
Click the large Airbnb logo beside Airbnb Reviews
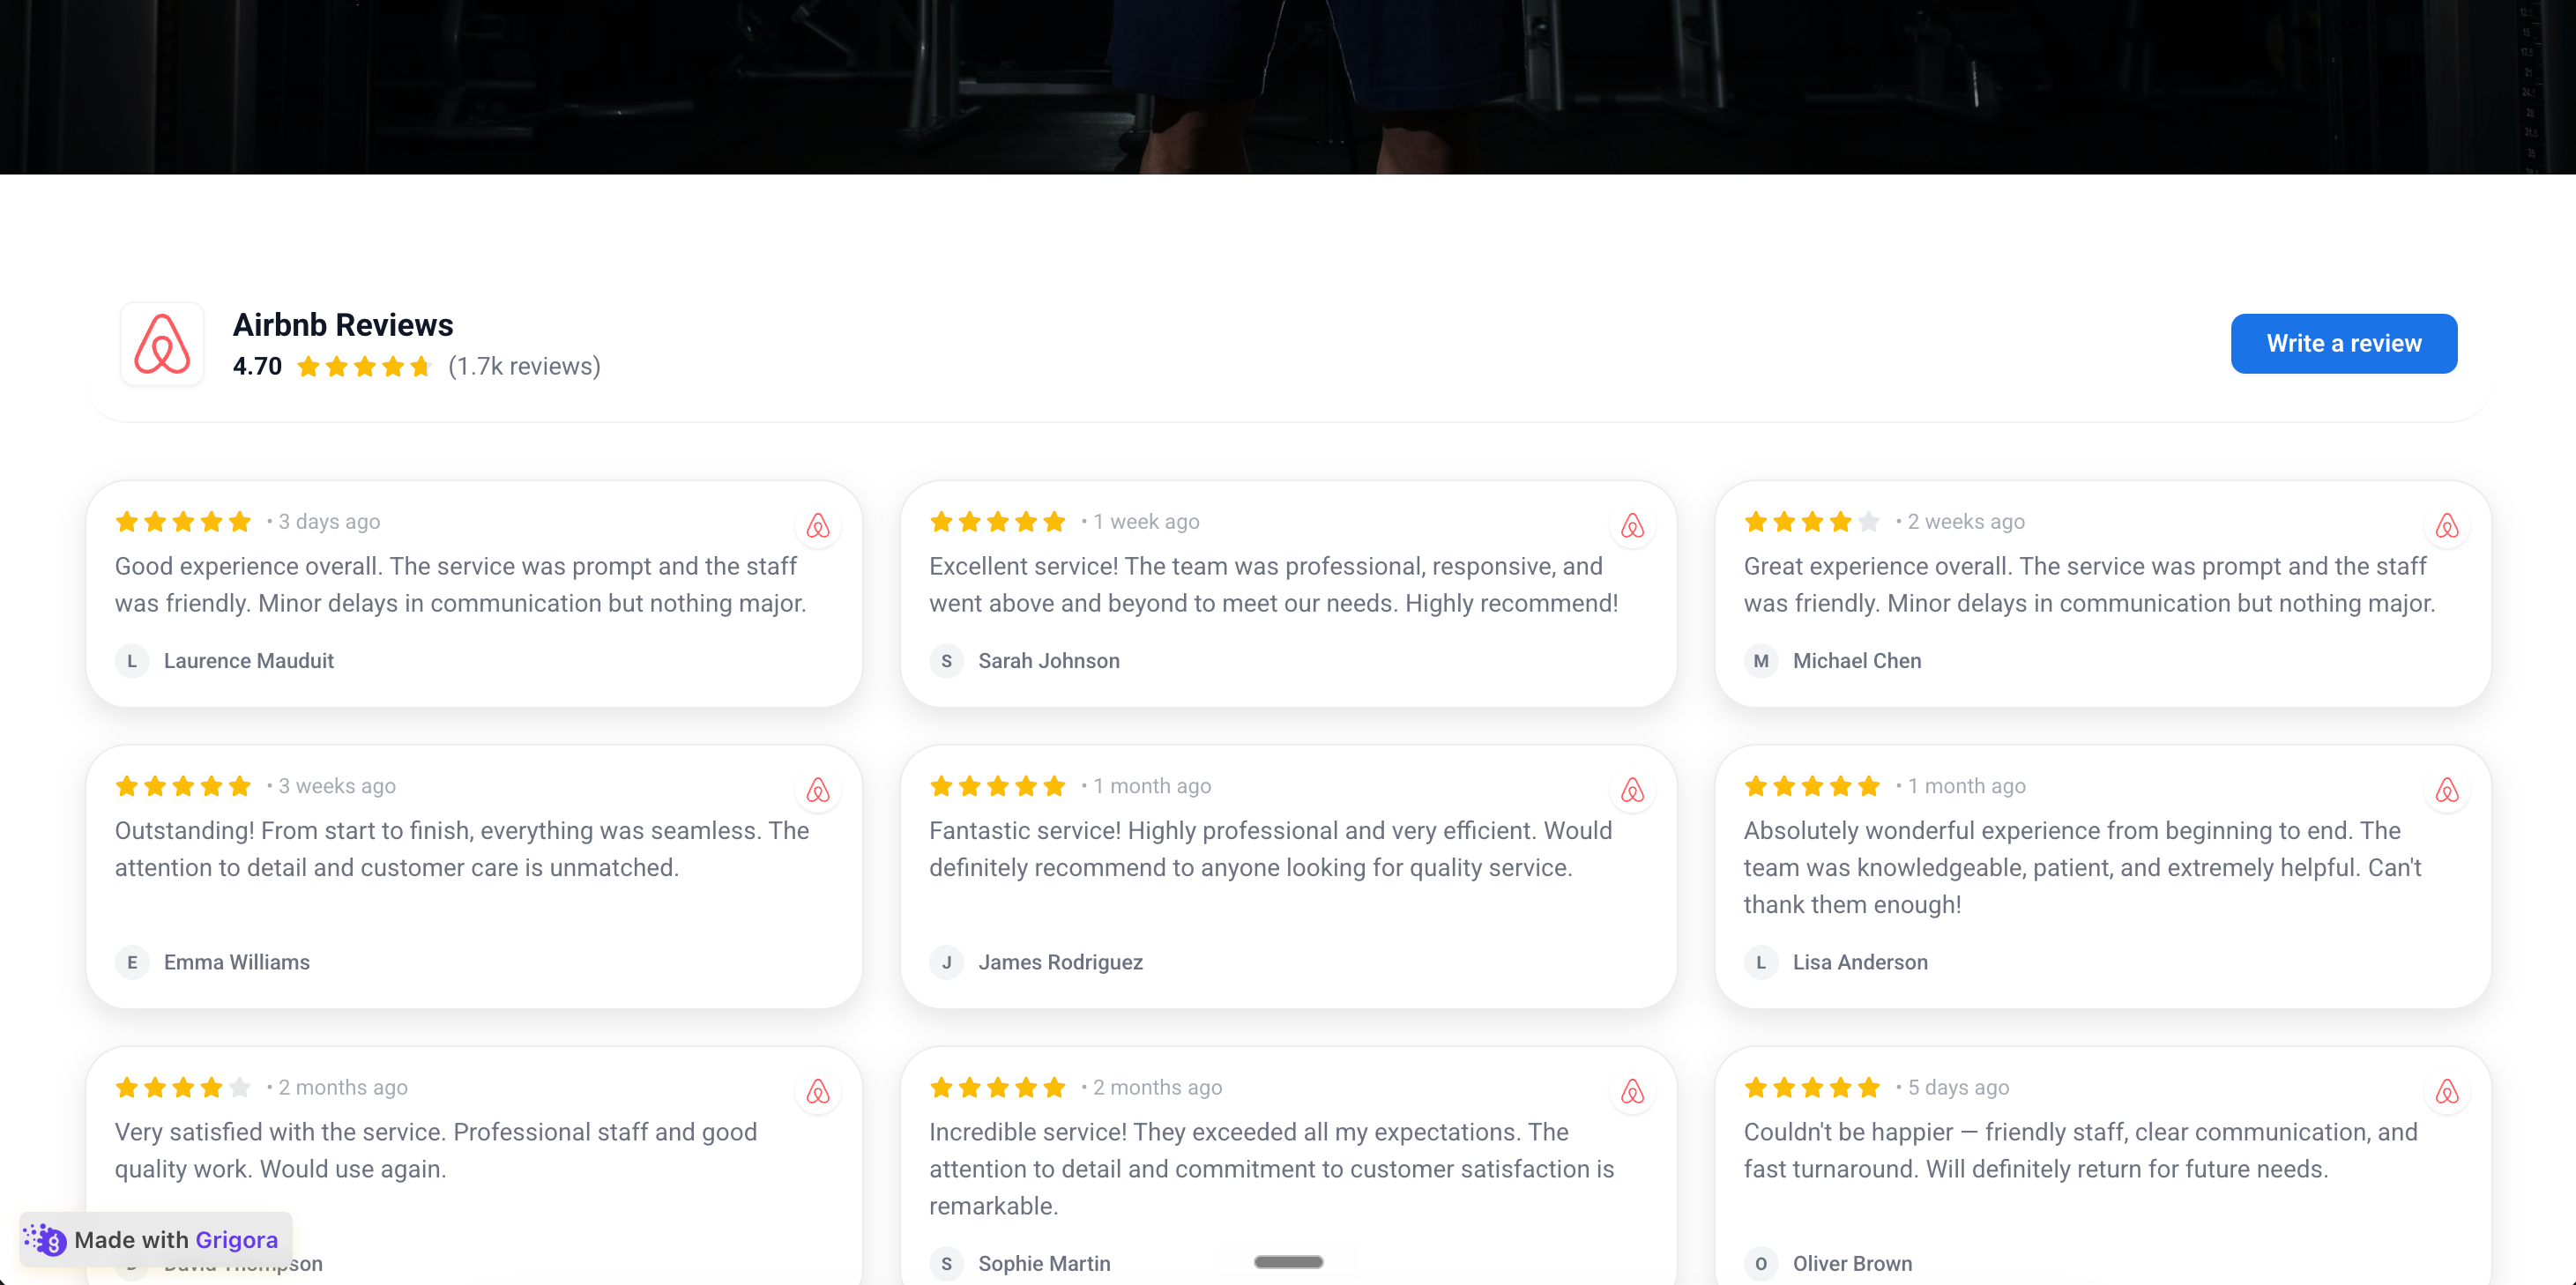tap(162, 344)
